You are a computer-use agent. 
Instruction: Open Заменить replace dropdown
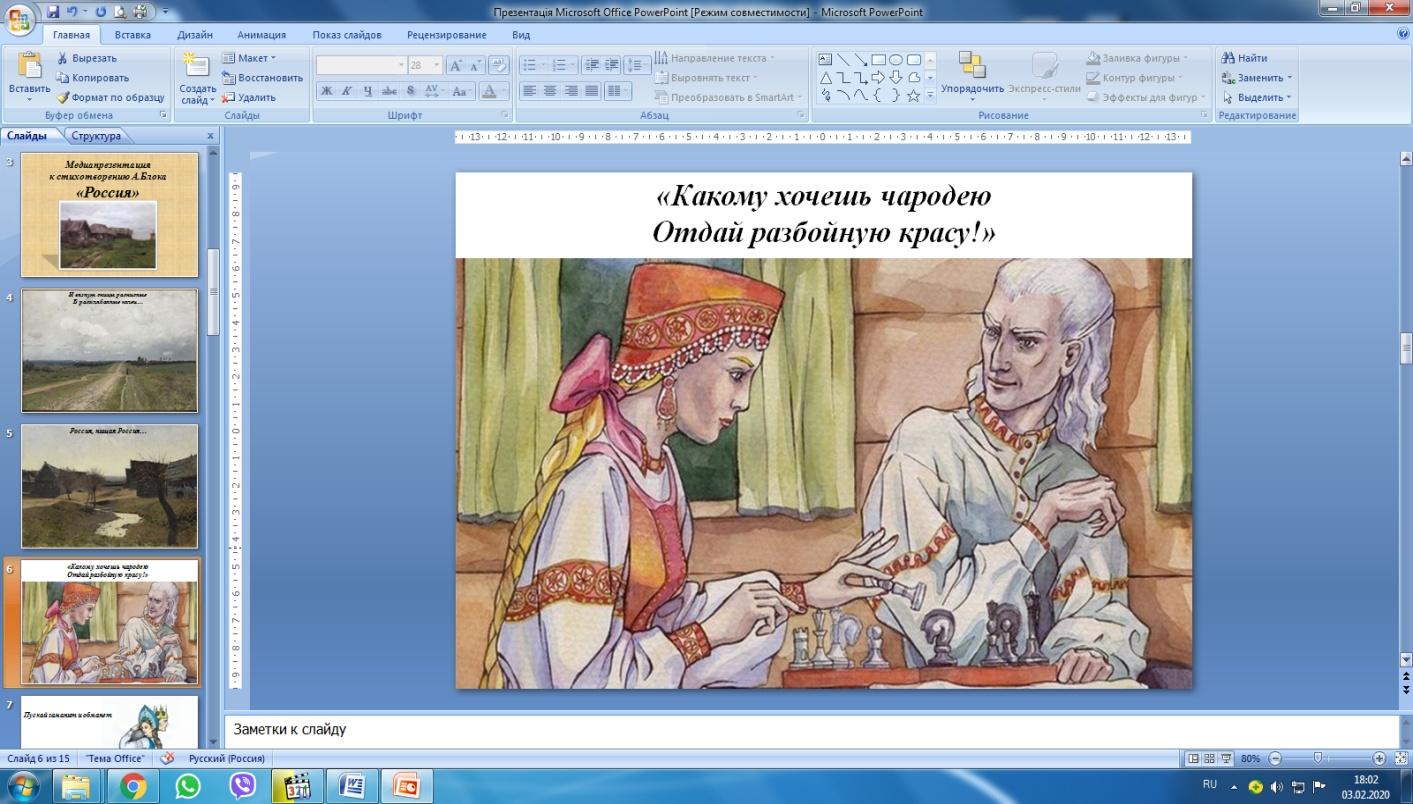(x=1257, y=78)
